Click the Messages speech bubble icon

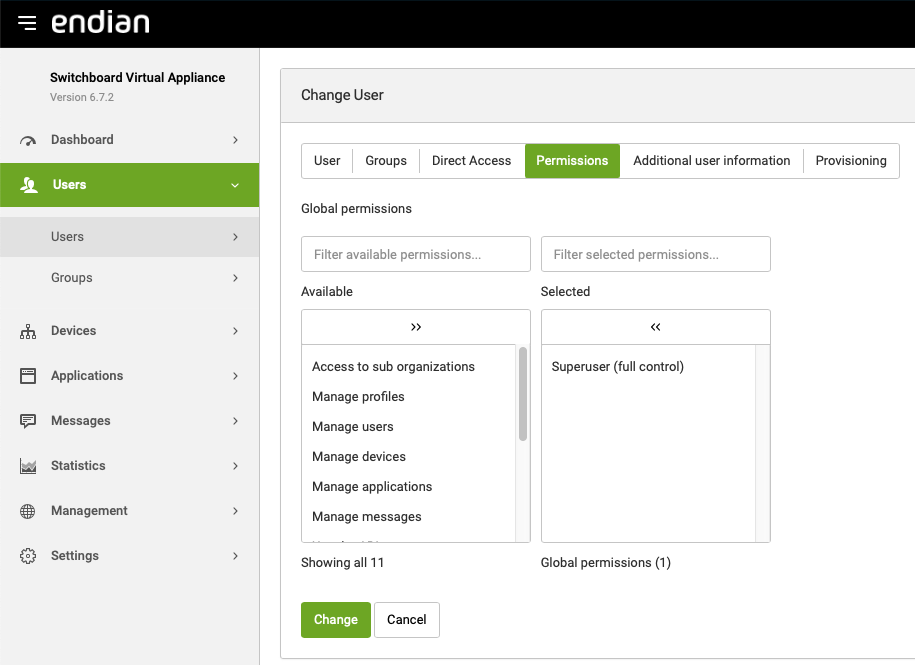click(28, 421)
